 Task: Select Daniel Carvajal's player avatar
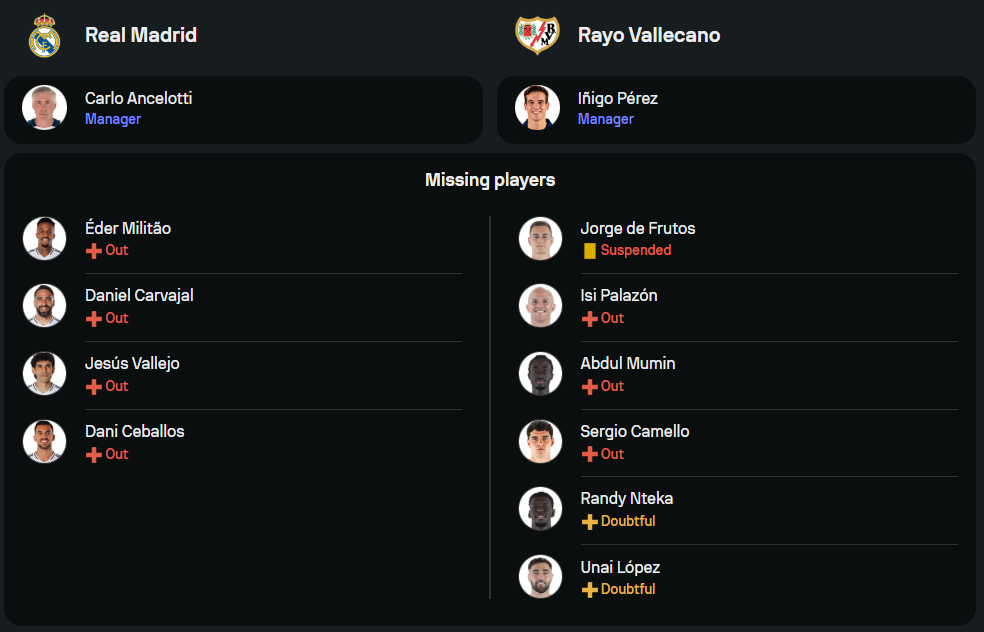(x=45, y=305)
